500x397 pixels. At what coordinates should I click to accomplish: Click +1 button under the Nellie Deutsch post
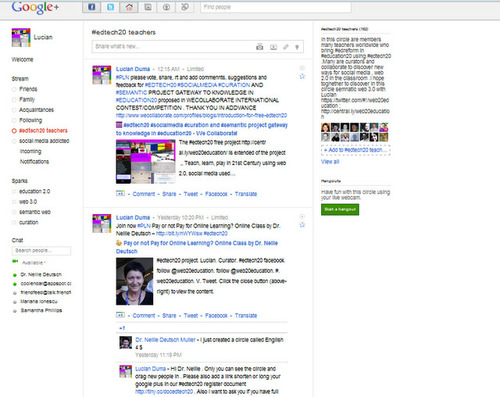pos(120,315)
